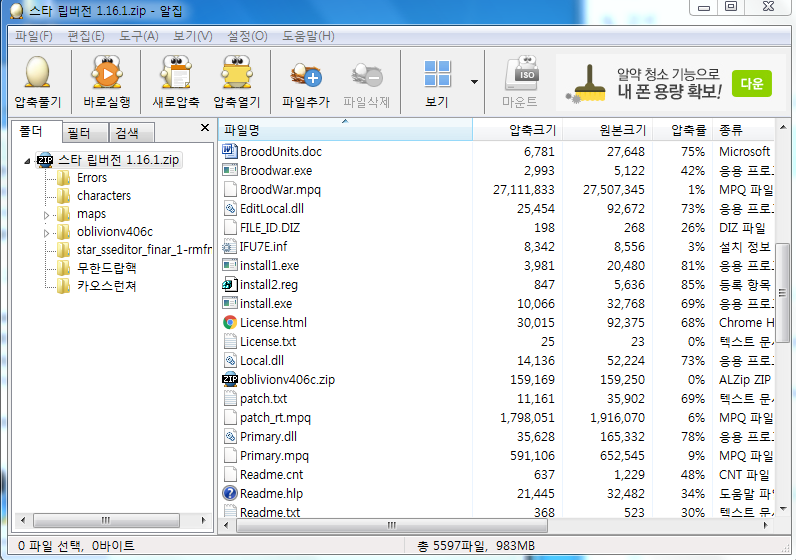Click the patch.txt text file icon
The height and width of the screenshot is (560, 796).
coord(230,398)
